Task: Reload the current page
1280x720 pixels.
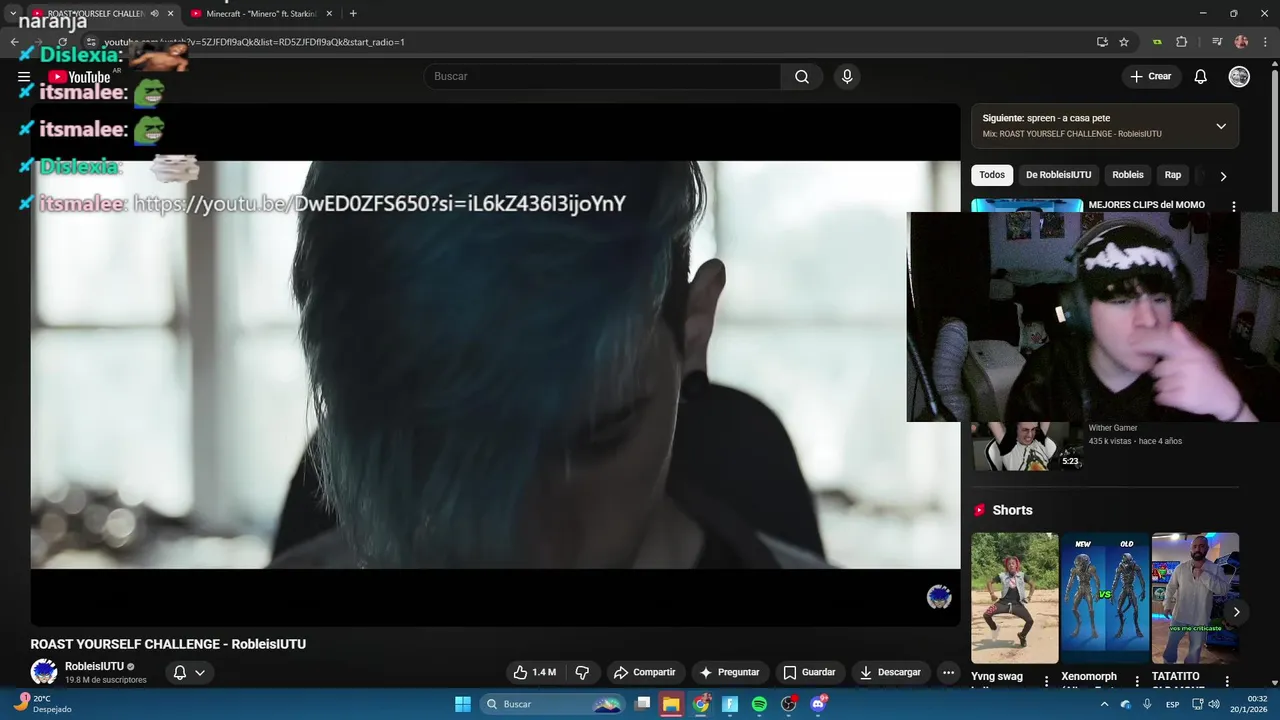Action: [x=62, y=42]
